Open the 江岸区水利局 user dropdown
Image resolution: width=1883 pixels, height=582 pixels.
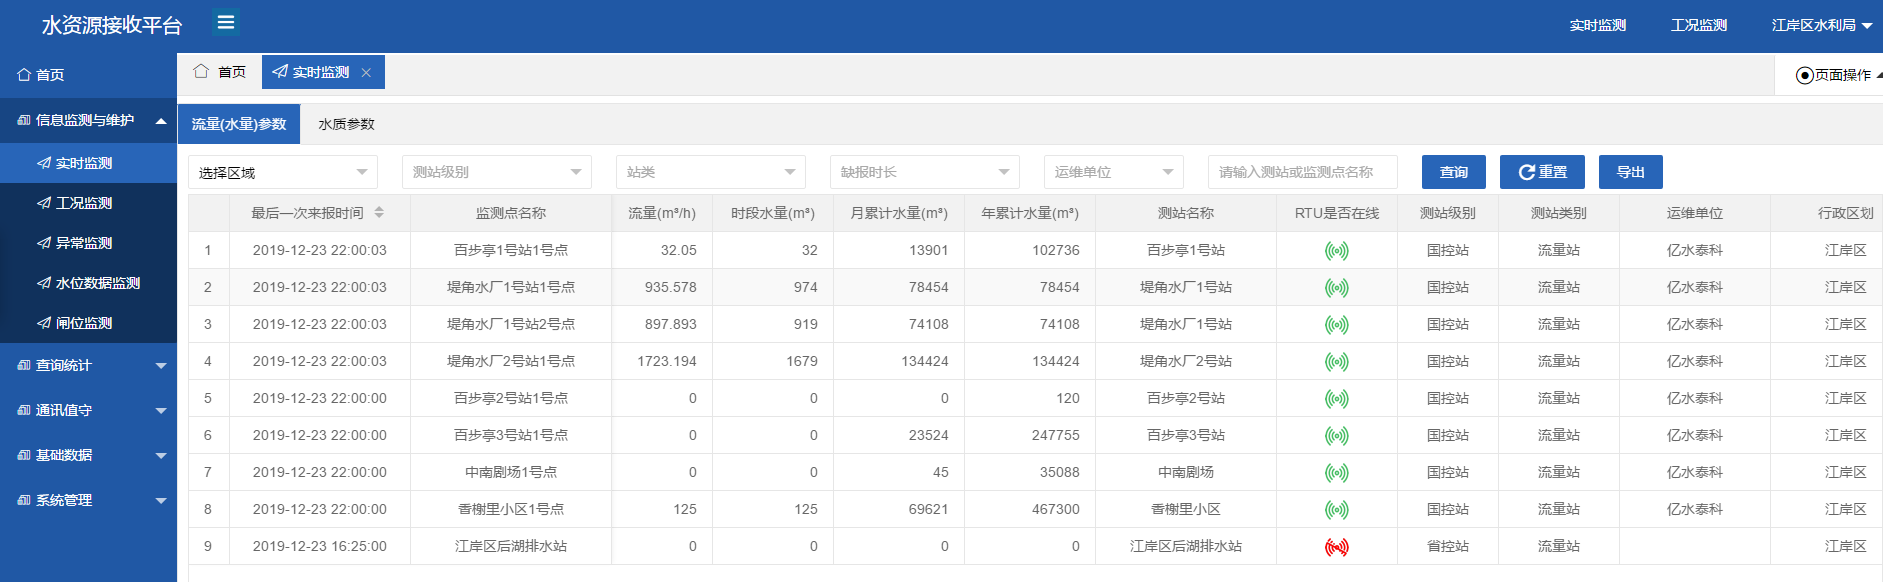1821,26
